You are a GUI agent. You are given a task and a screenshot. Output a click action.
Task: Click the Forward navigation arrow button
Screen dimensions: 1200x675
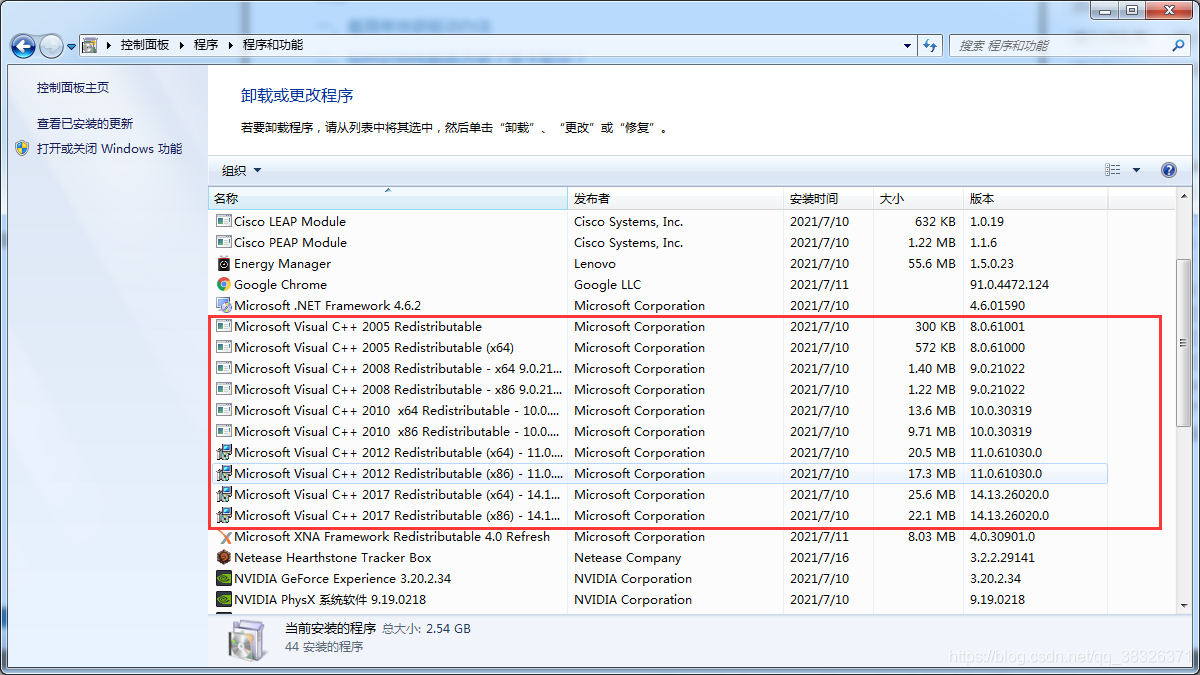tap(51, 46)
